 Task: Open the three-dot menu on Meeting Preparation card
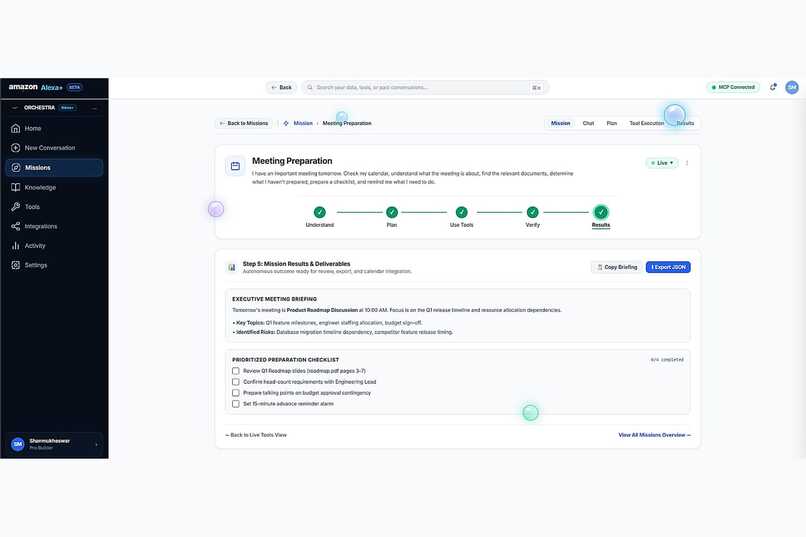[x=687, y=163]
